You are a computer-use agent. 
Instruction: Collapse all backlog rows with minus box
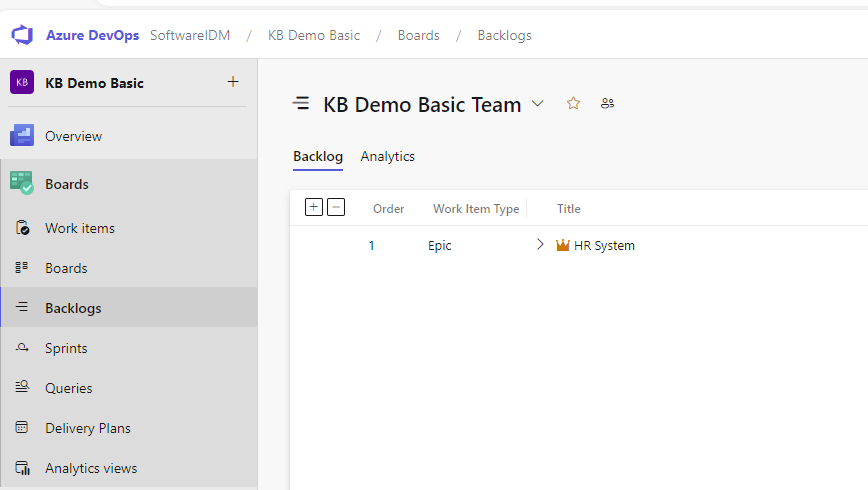click(336, 208)
